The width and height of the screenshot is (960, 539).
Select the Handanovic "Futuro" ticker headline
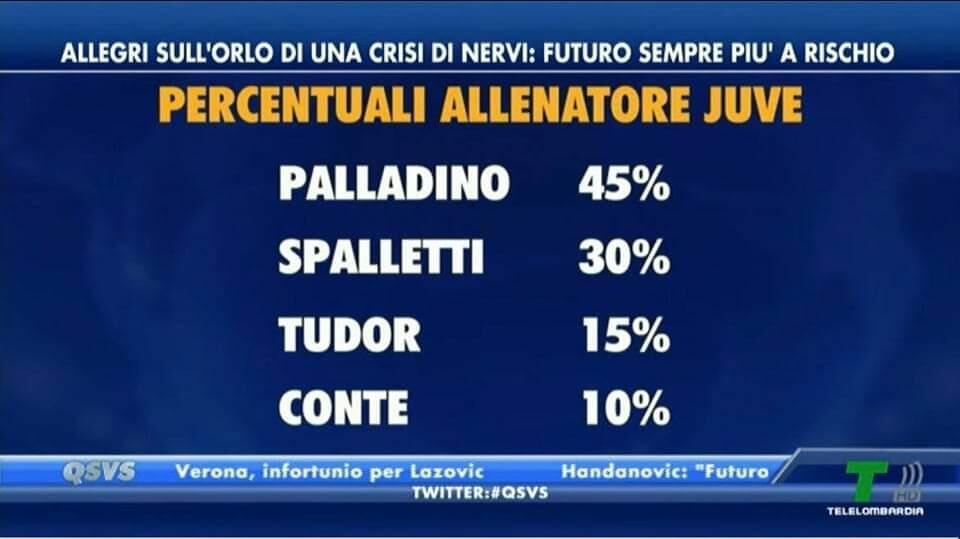[x=664, y=471]
